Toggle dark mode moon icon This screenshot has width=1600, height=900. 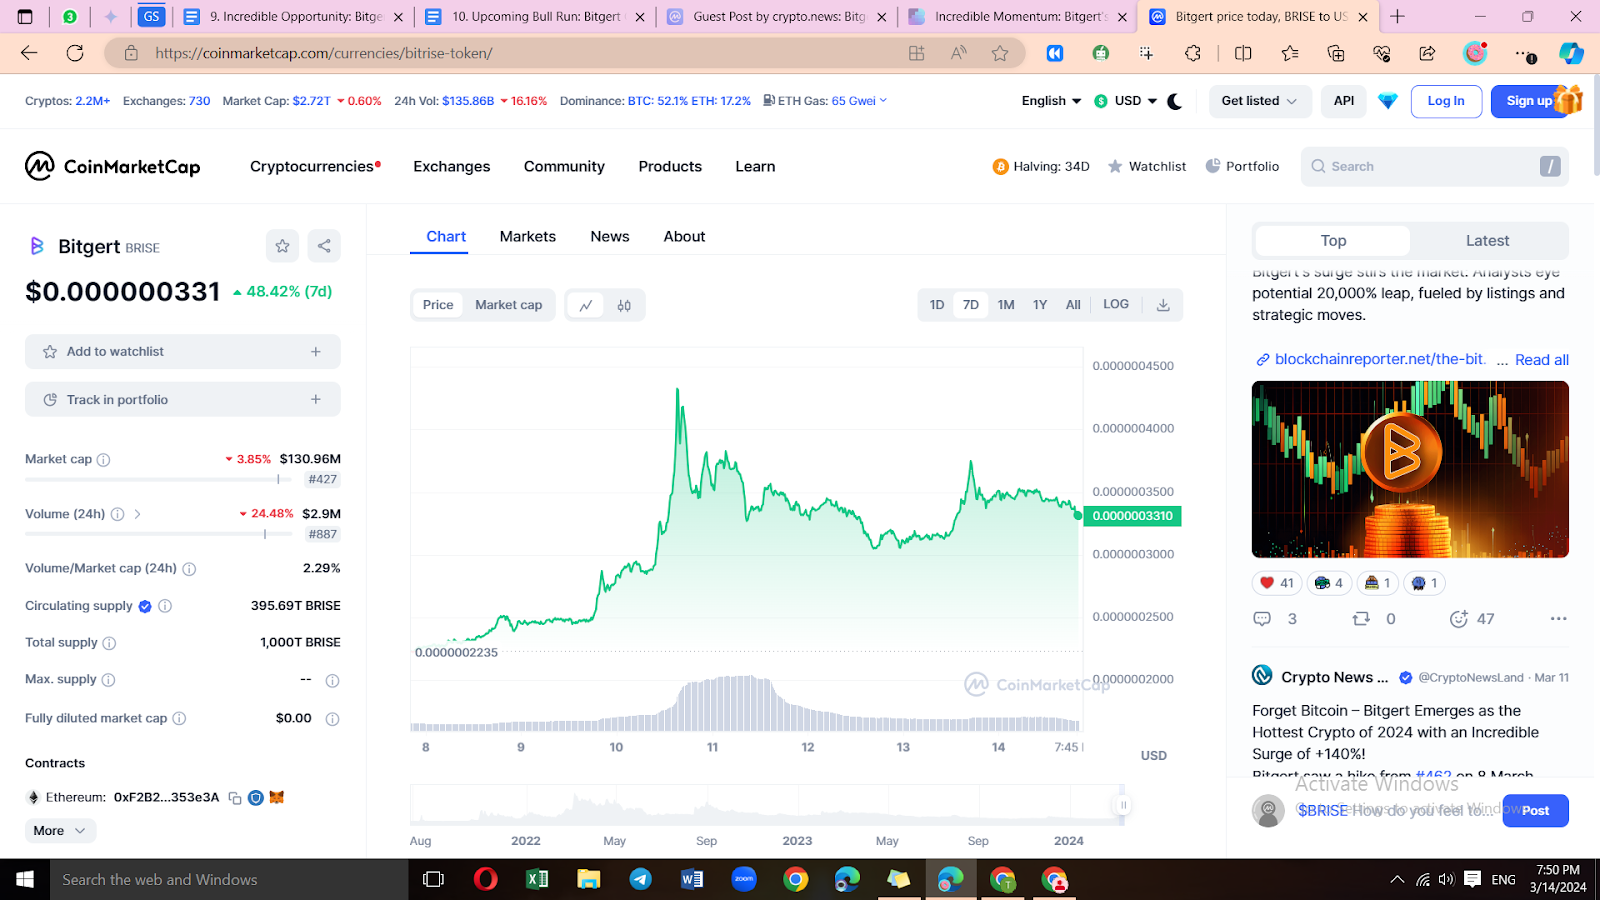pos(1175,101)
